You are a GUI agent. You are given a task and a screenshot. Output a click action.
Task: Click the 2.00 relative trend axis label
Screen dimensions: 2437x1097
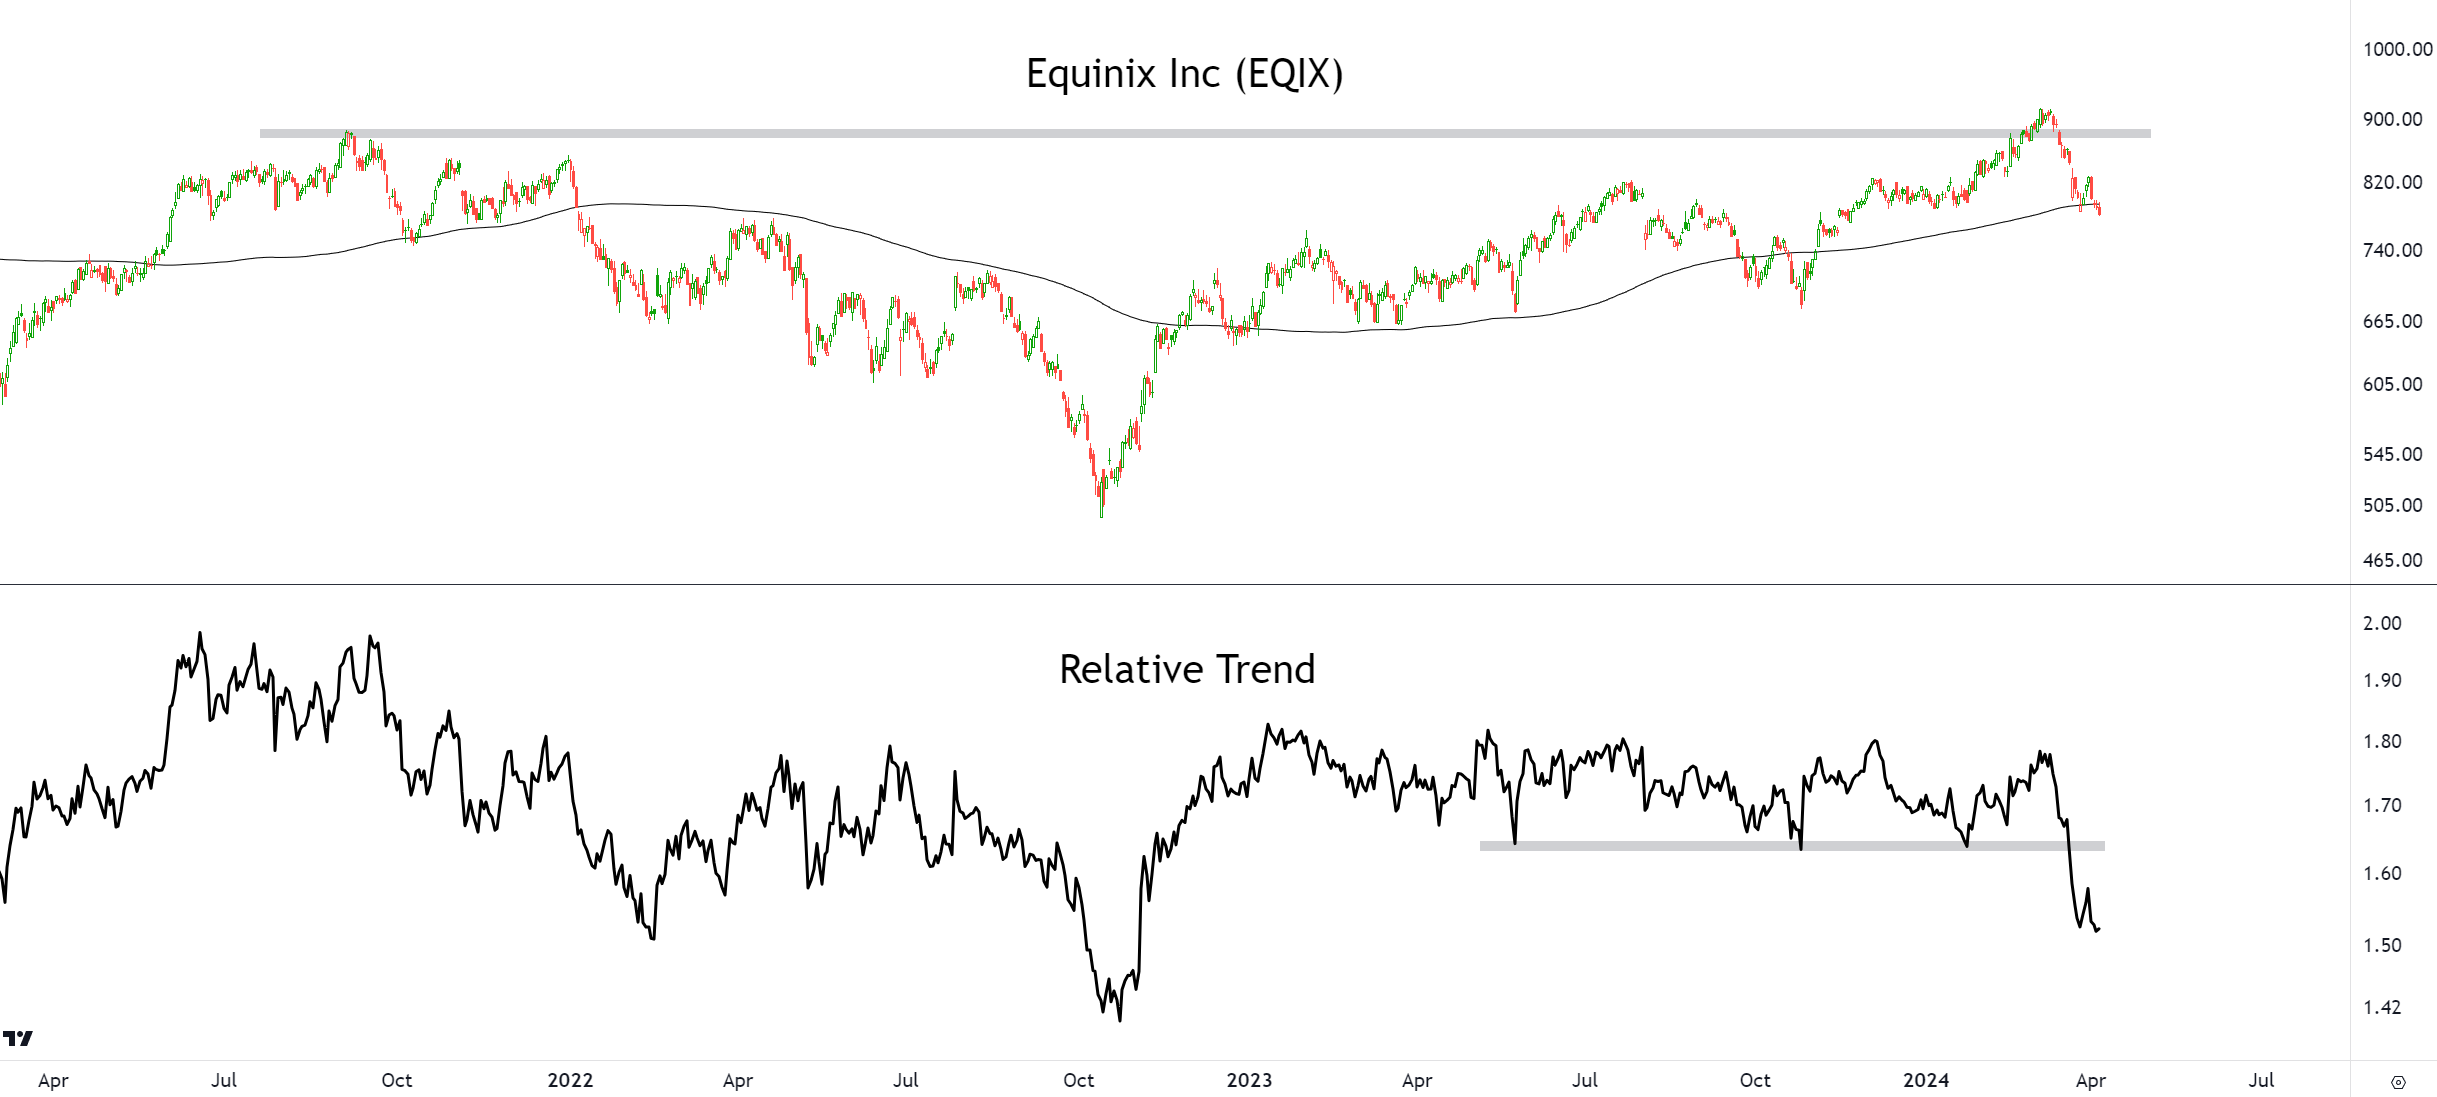click(2382, 623)
